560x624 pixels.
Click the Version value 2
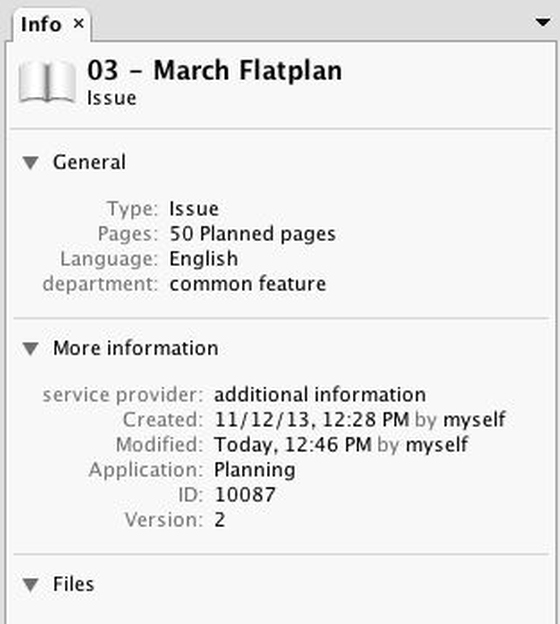point(220,520)
